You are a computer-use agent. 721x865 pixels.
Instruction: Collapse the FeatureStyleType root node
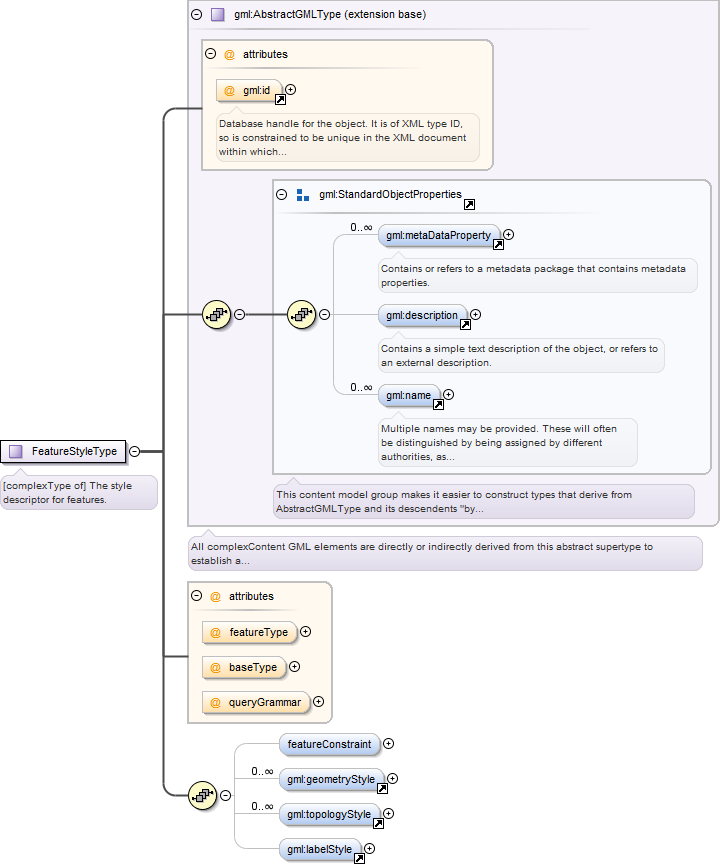135,451
